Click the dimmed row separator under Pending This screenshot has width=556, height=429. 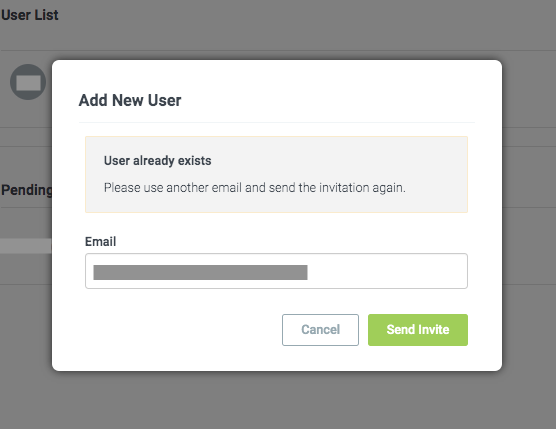coord(26,207)
